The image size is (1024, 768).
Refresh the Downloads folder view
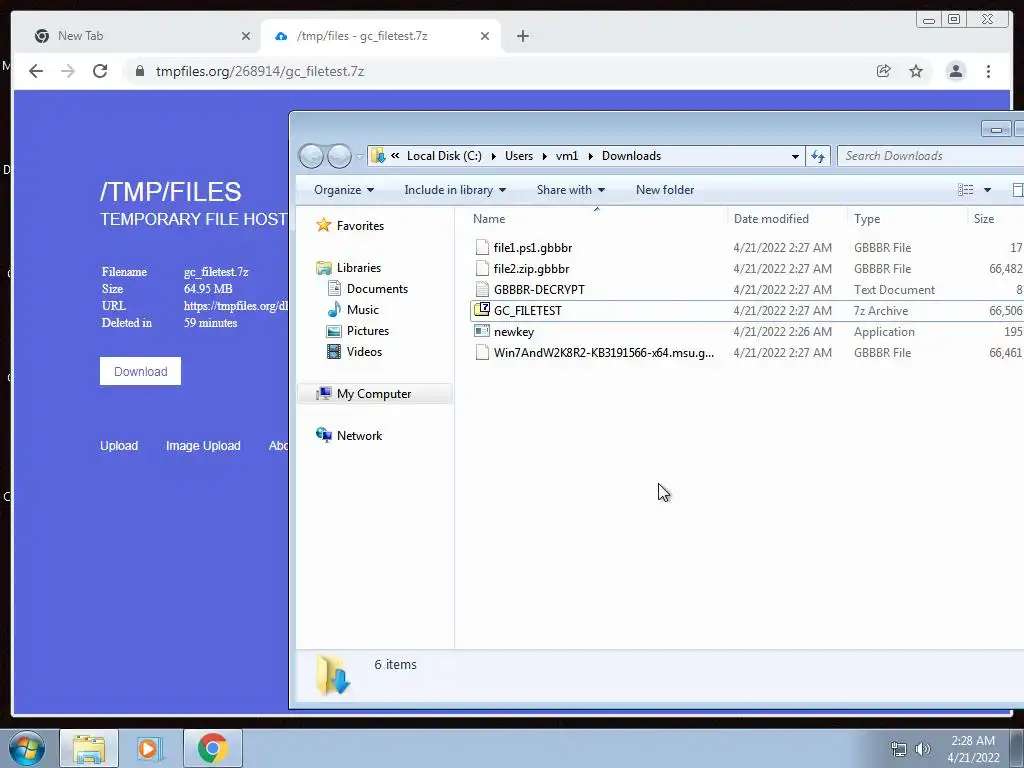(x=818, y=156)
